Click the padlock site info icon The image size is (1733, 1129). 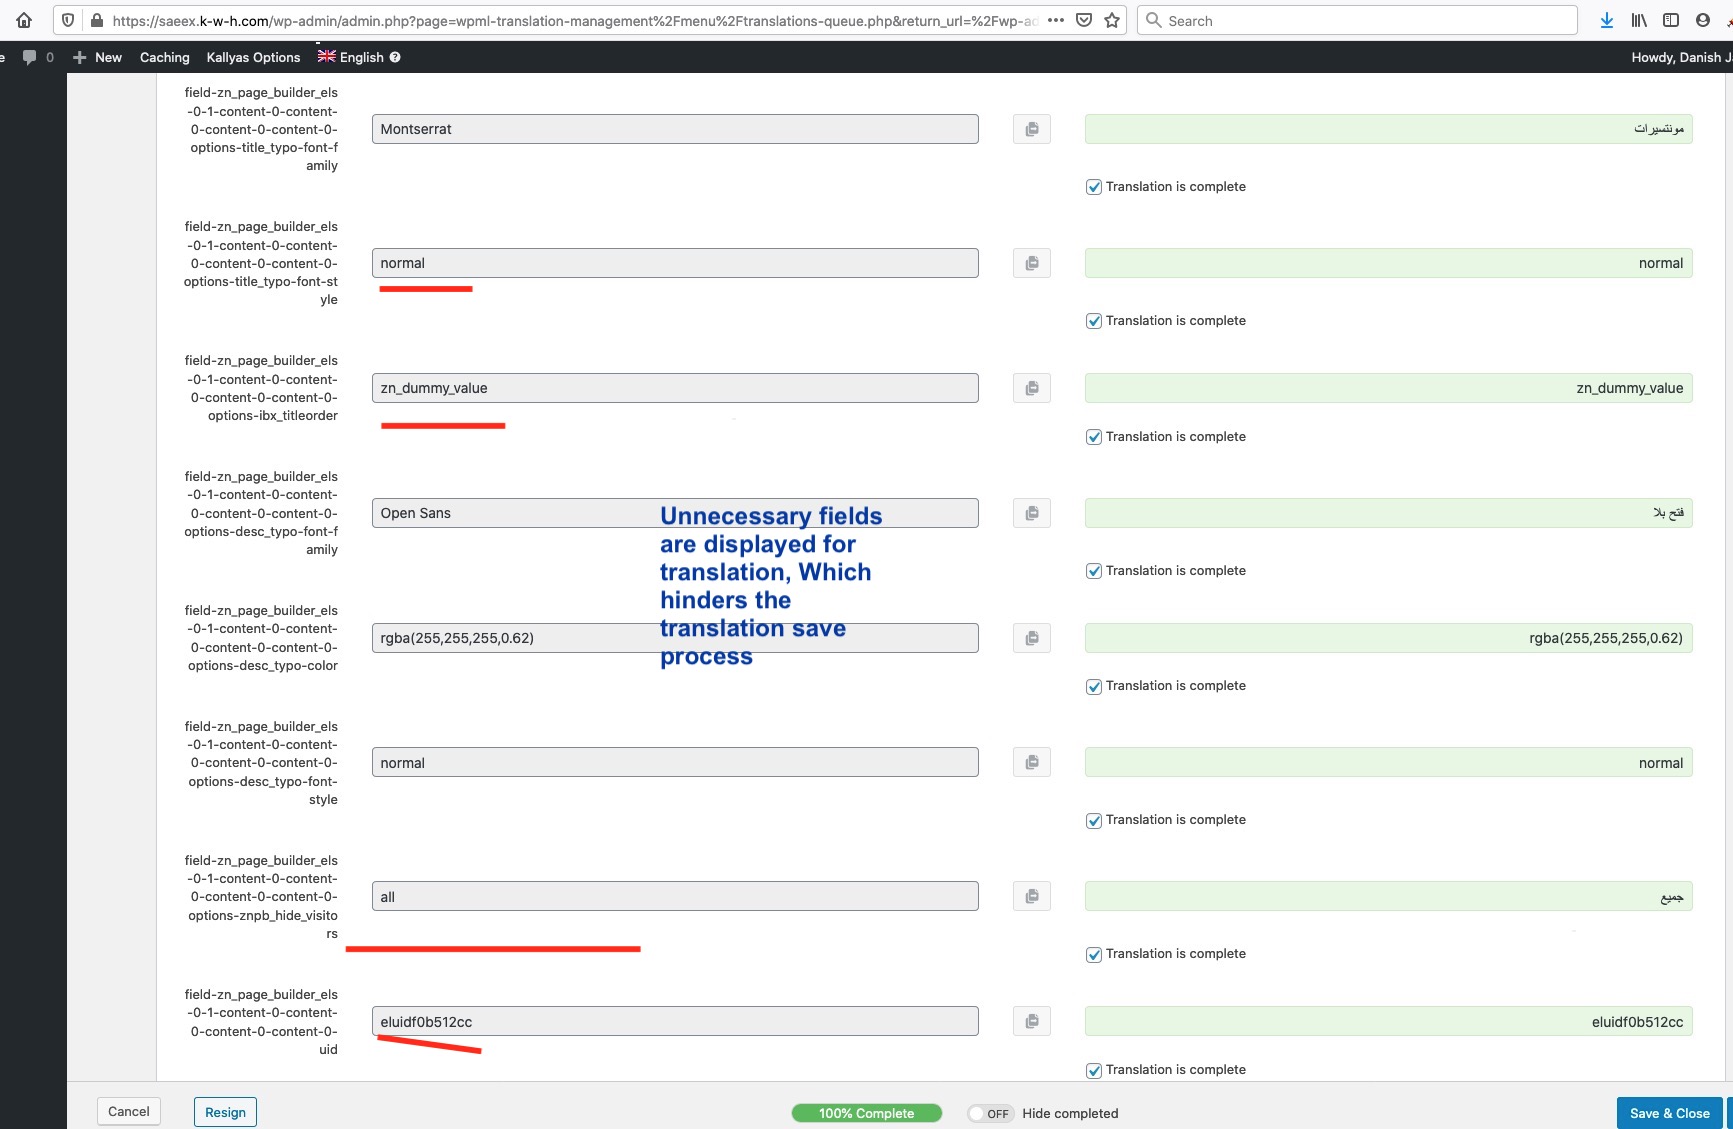tap(96, 20)
